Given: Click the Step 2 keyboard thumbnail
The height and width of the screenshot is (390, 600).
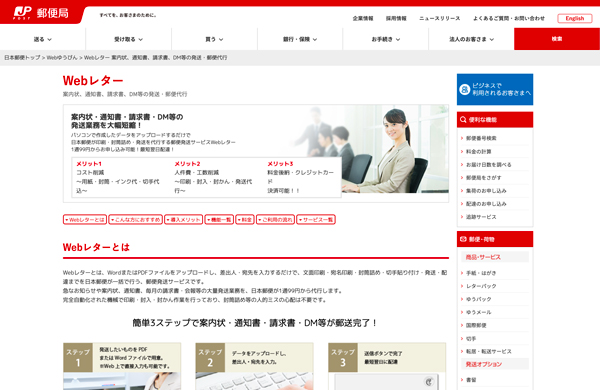Looking at the screenshot, I should (254, 381).
